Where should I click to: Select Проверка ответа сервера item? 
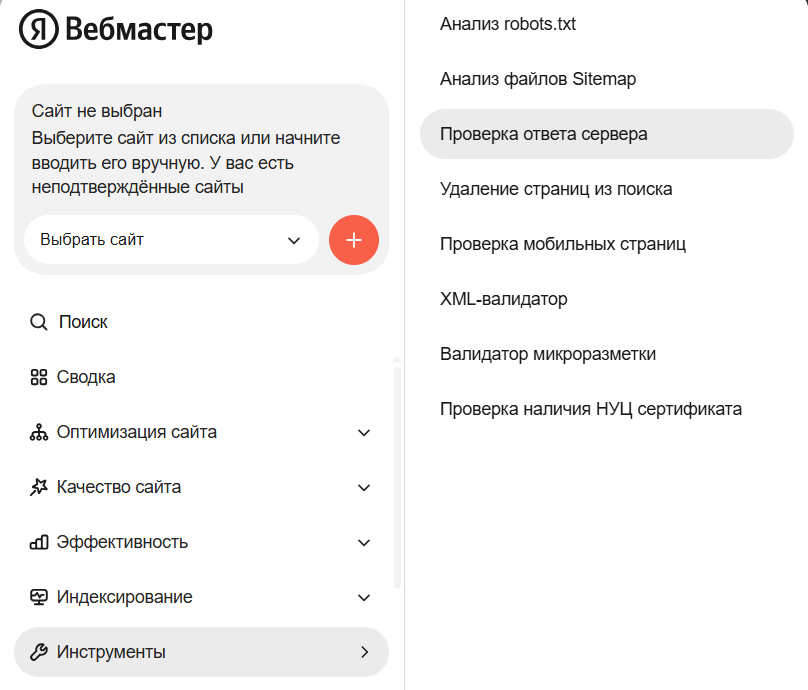607,134
